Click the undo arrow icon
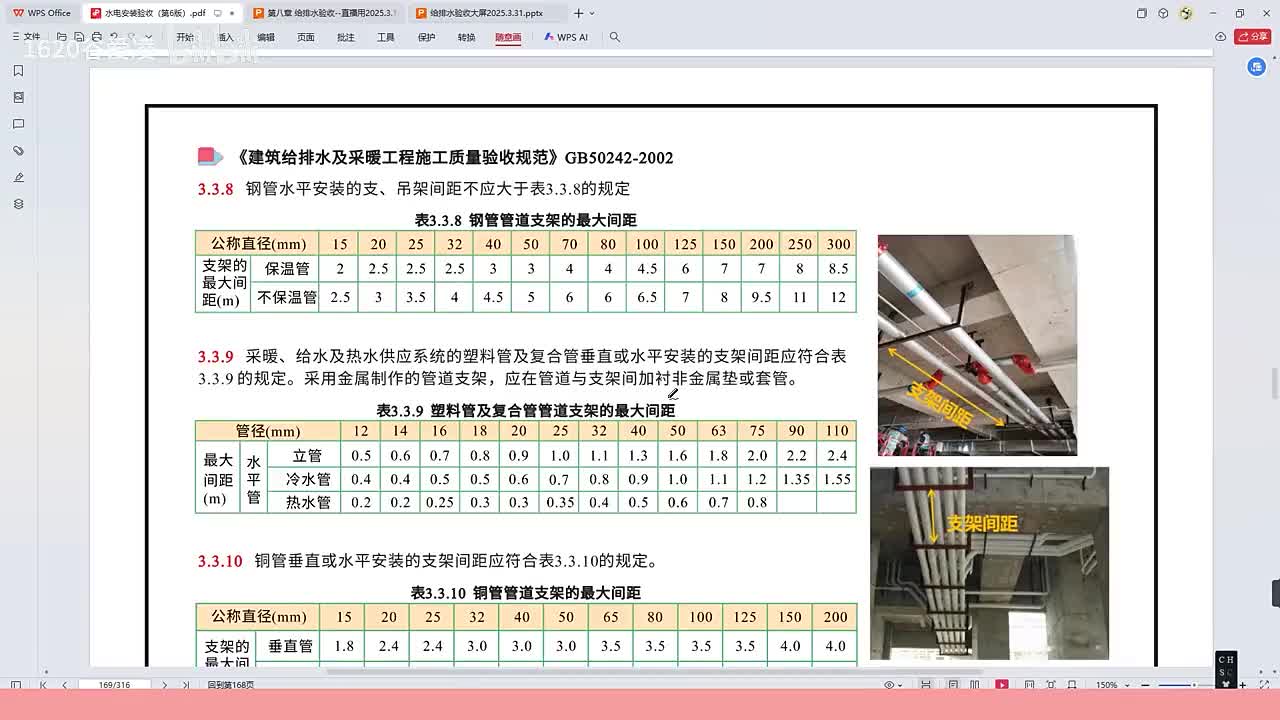The height and width of the screenshot is (720, 1280). pos(115,37)
